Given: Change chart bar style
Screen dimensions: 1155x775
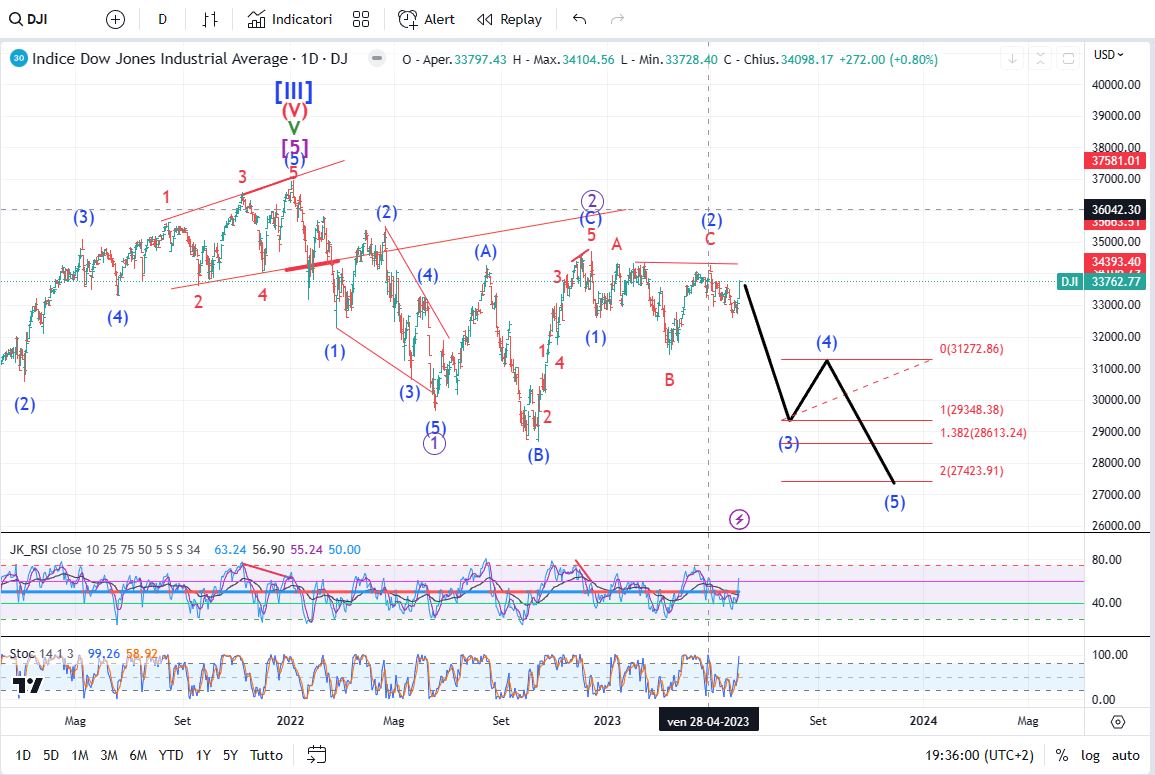Looking at the screenshot, I should 210,19.
